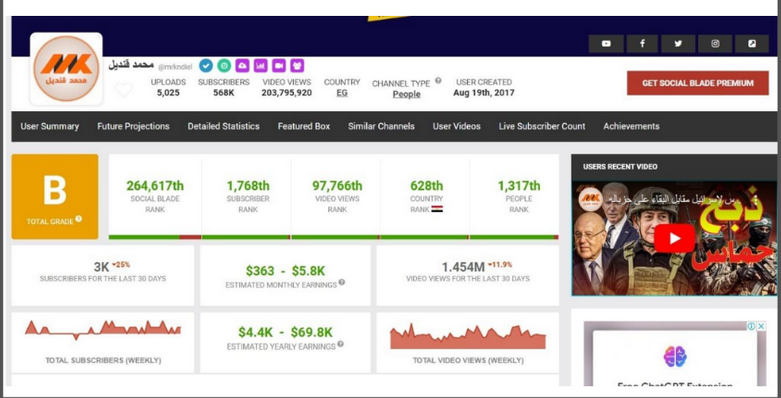Click the purple video camera badge

pyautogui.click(x=279, y=65)
